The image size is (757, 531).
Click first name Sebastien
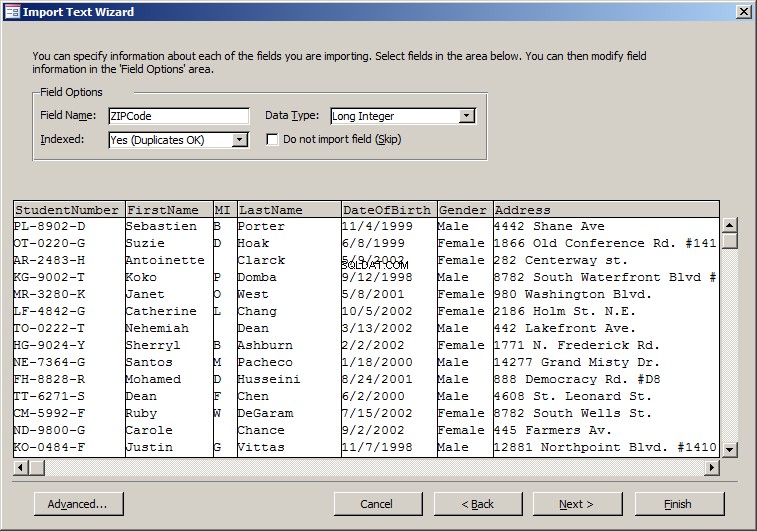161,226
